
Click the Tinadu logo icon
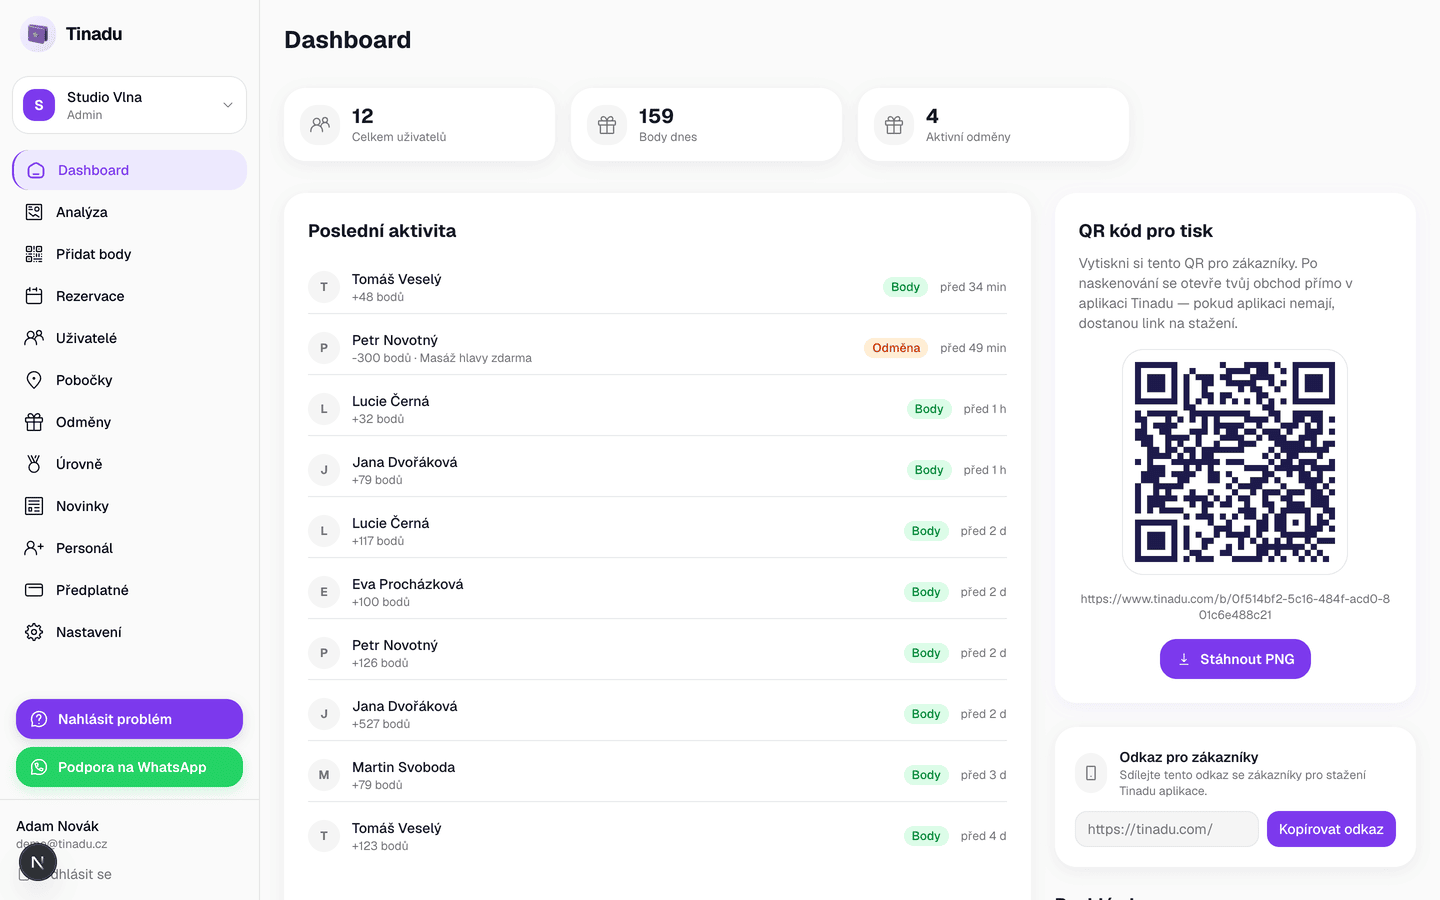point(38,34)
